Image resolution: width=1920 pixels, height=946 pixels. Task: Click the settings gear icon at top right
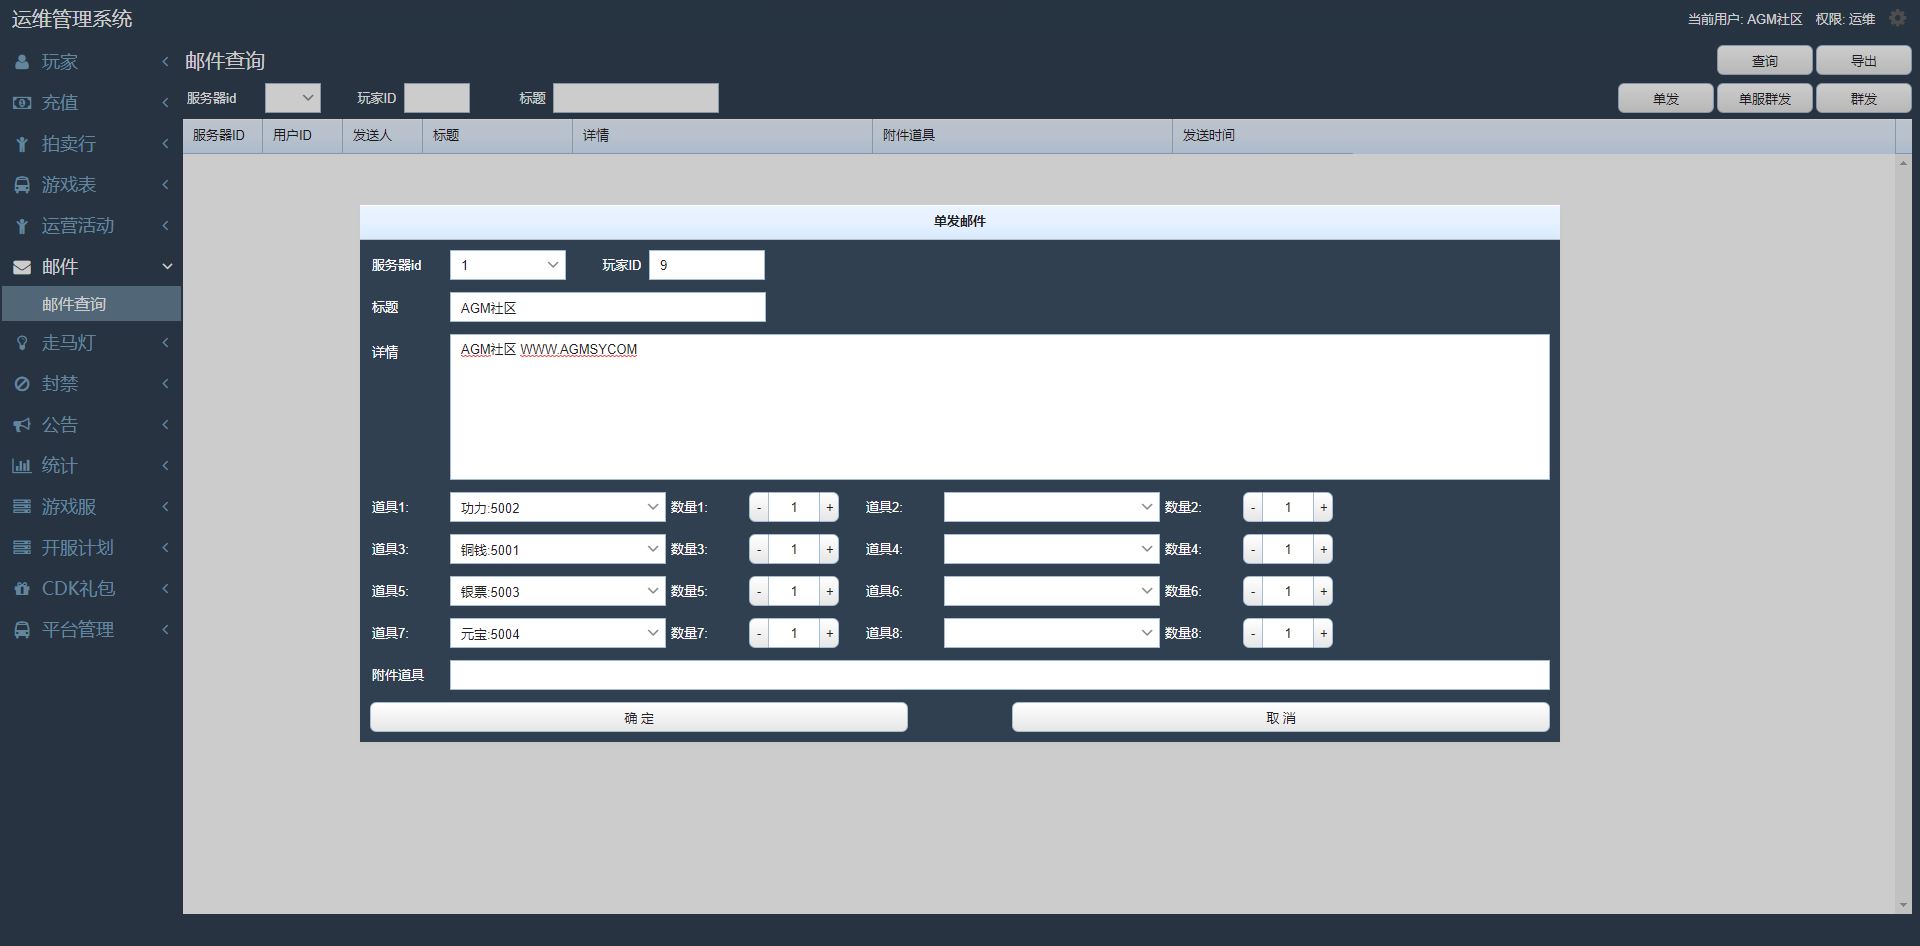pyautogui.click(x=1897, y=19)
